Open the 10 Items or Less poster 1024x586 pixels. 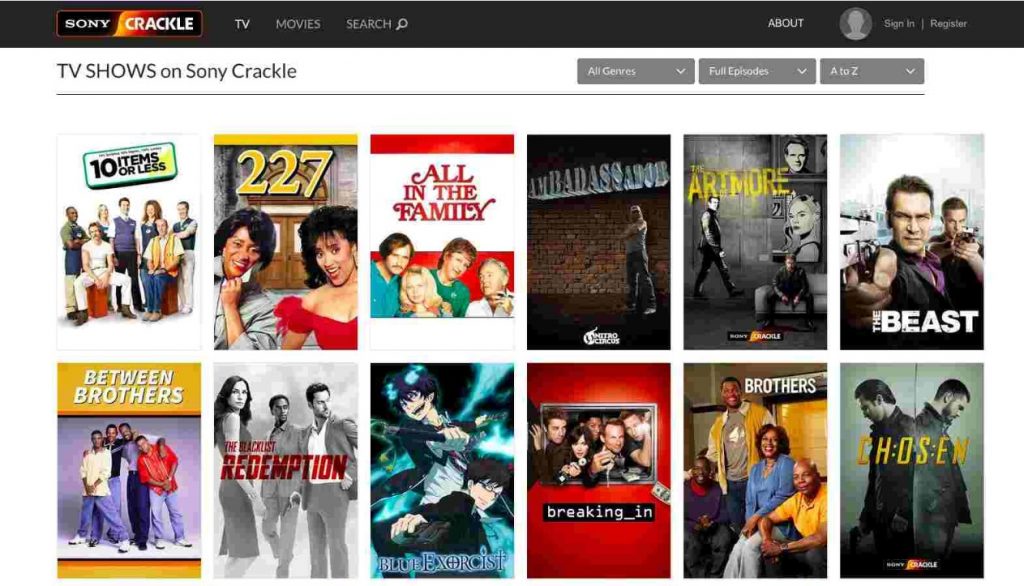pyautogui.click(x=129, y=242)
